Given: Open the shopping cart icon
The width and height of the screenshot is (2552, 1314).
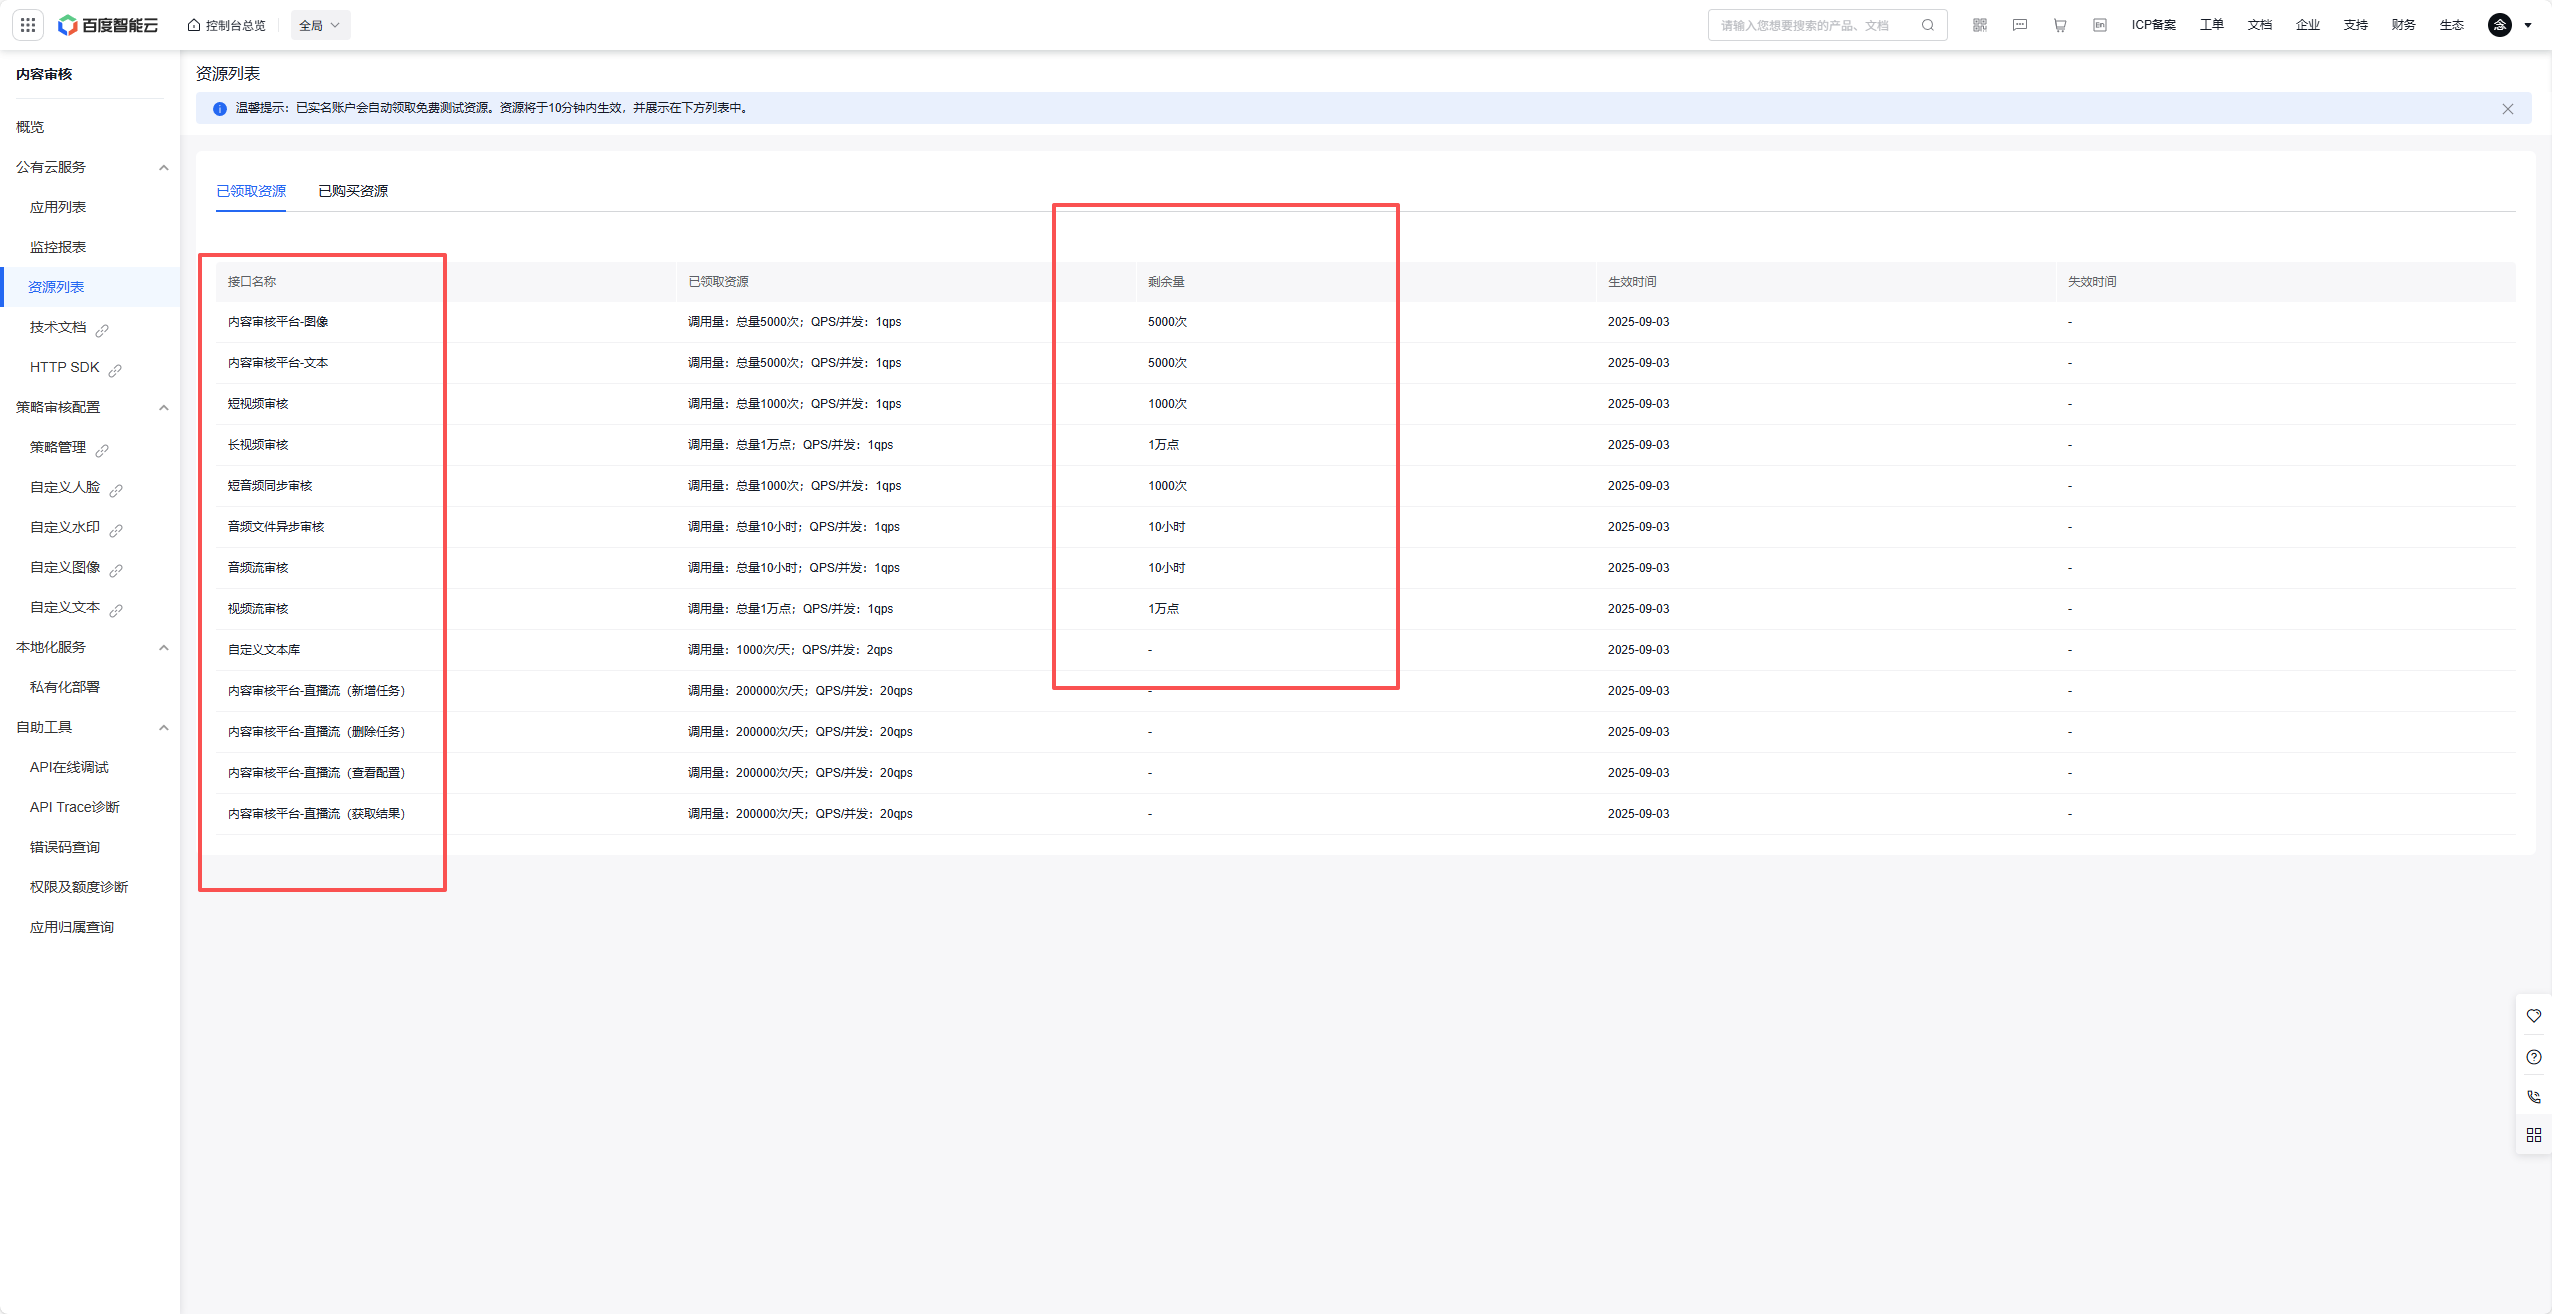Looking at the screenshot, I should click(x=2059, y=25).
